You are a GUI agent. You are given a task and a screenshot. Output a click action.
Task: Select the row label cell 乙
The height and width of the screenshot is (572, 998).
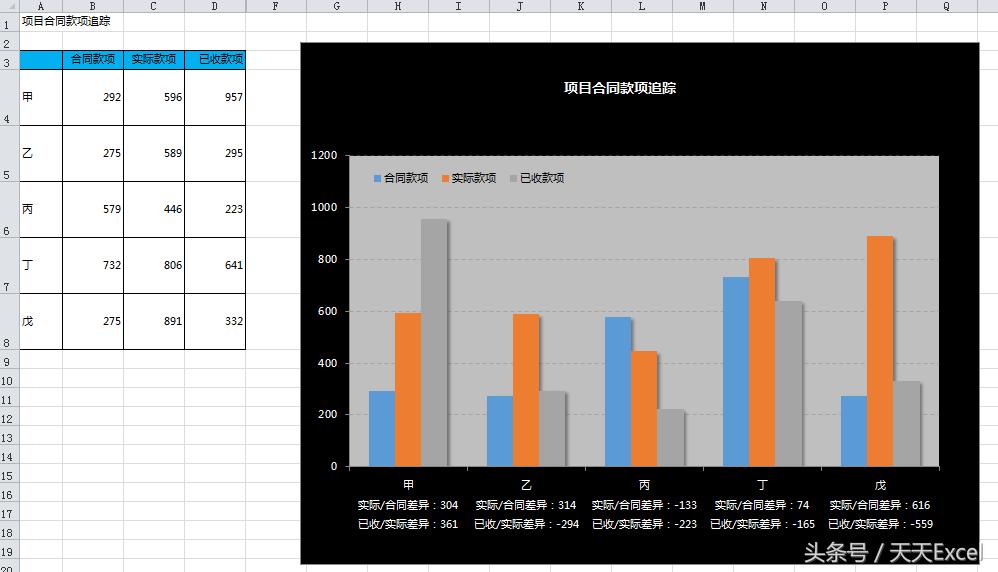click(x=41, y=153)
